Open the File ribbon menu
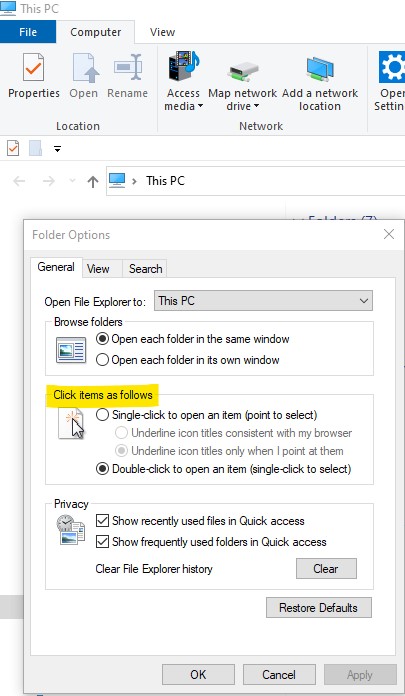The width and height of the screenshot is (405, 696). 28,32
